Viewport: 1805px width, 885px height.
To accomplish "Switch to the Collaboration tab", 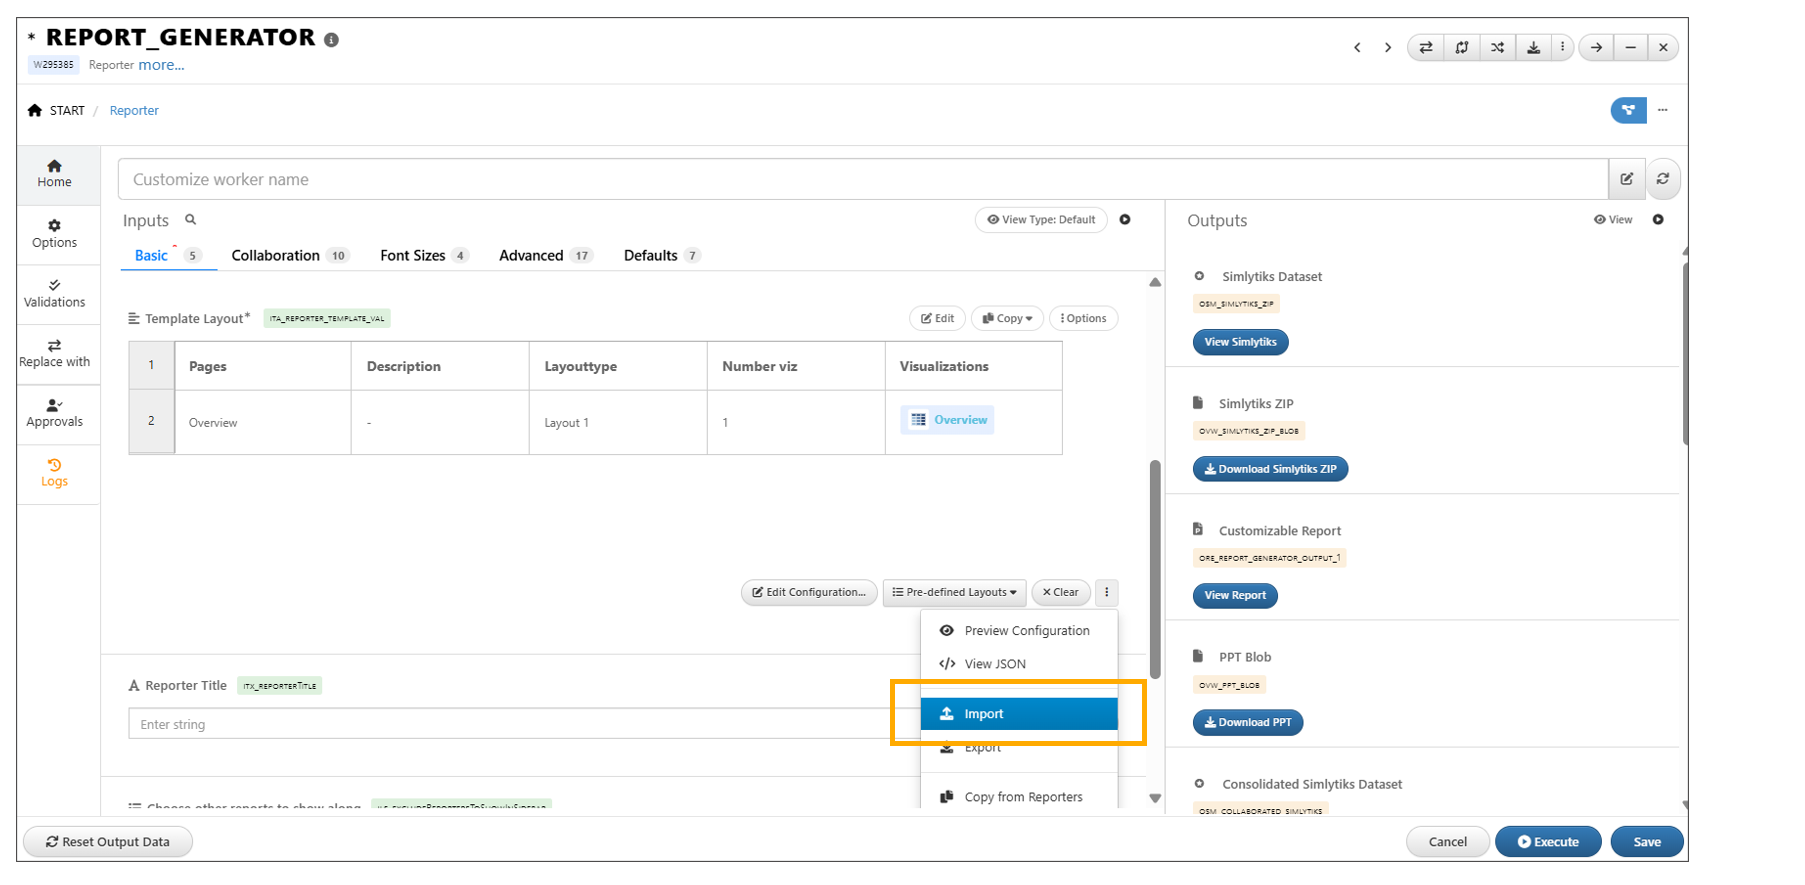I will [276, 256].
